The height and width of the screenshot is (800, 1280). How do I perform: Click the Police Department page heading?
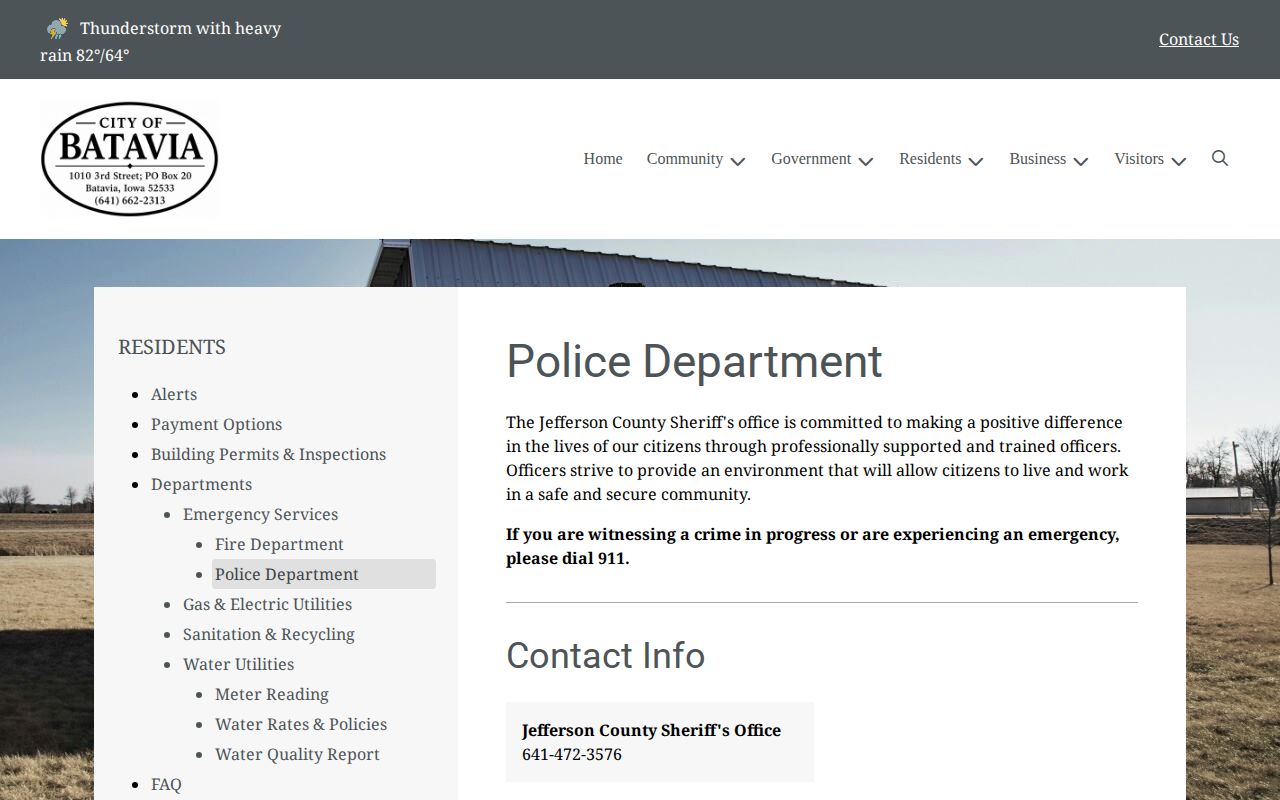coord(694,361)
